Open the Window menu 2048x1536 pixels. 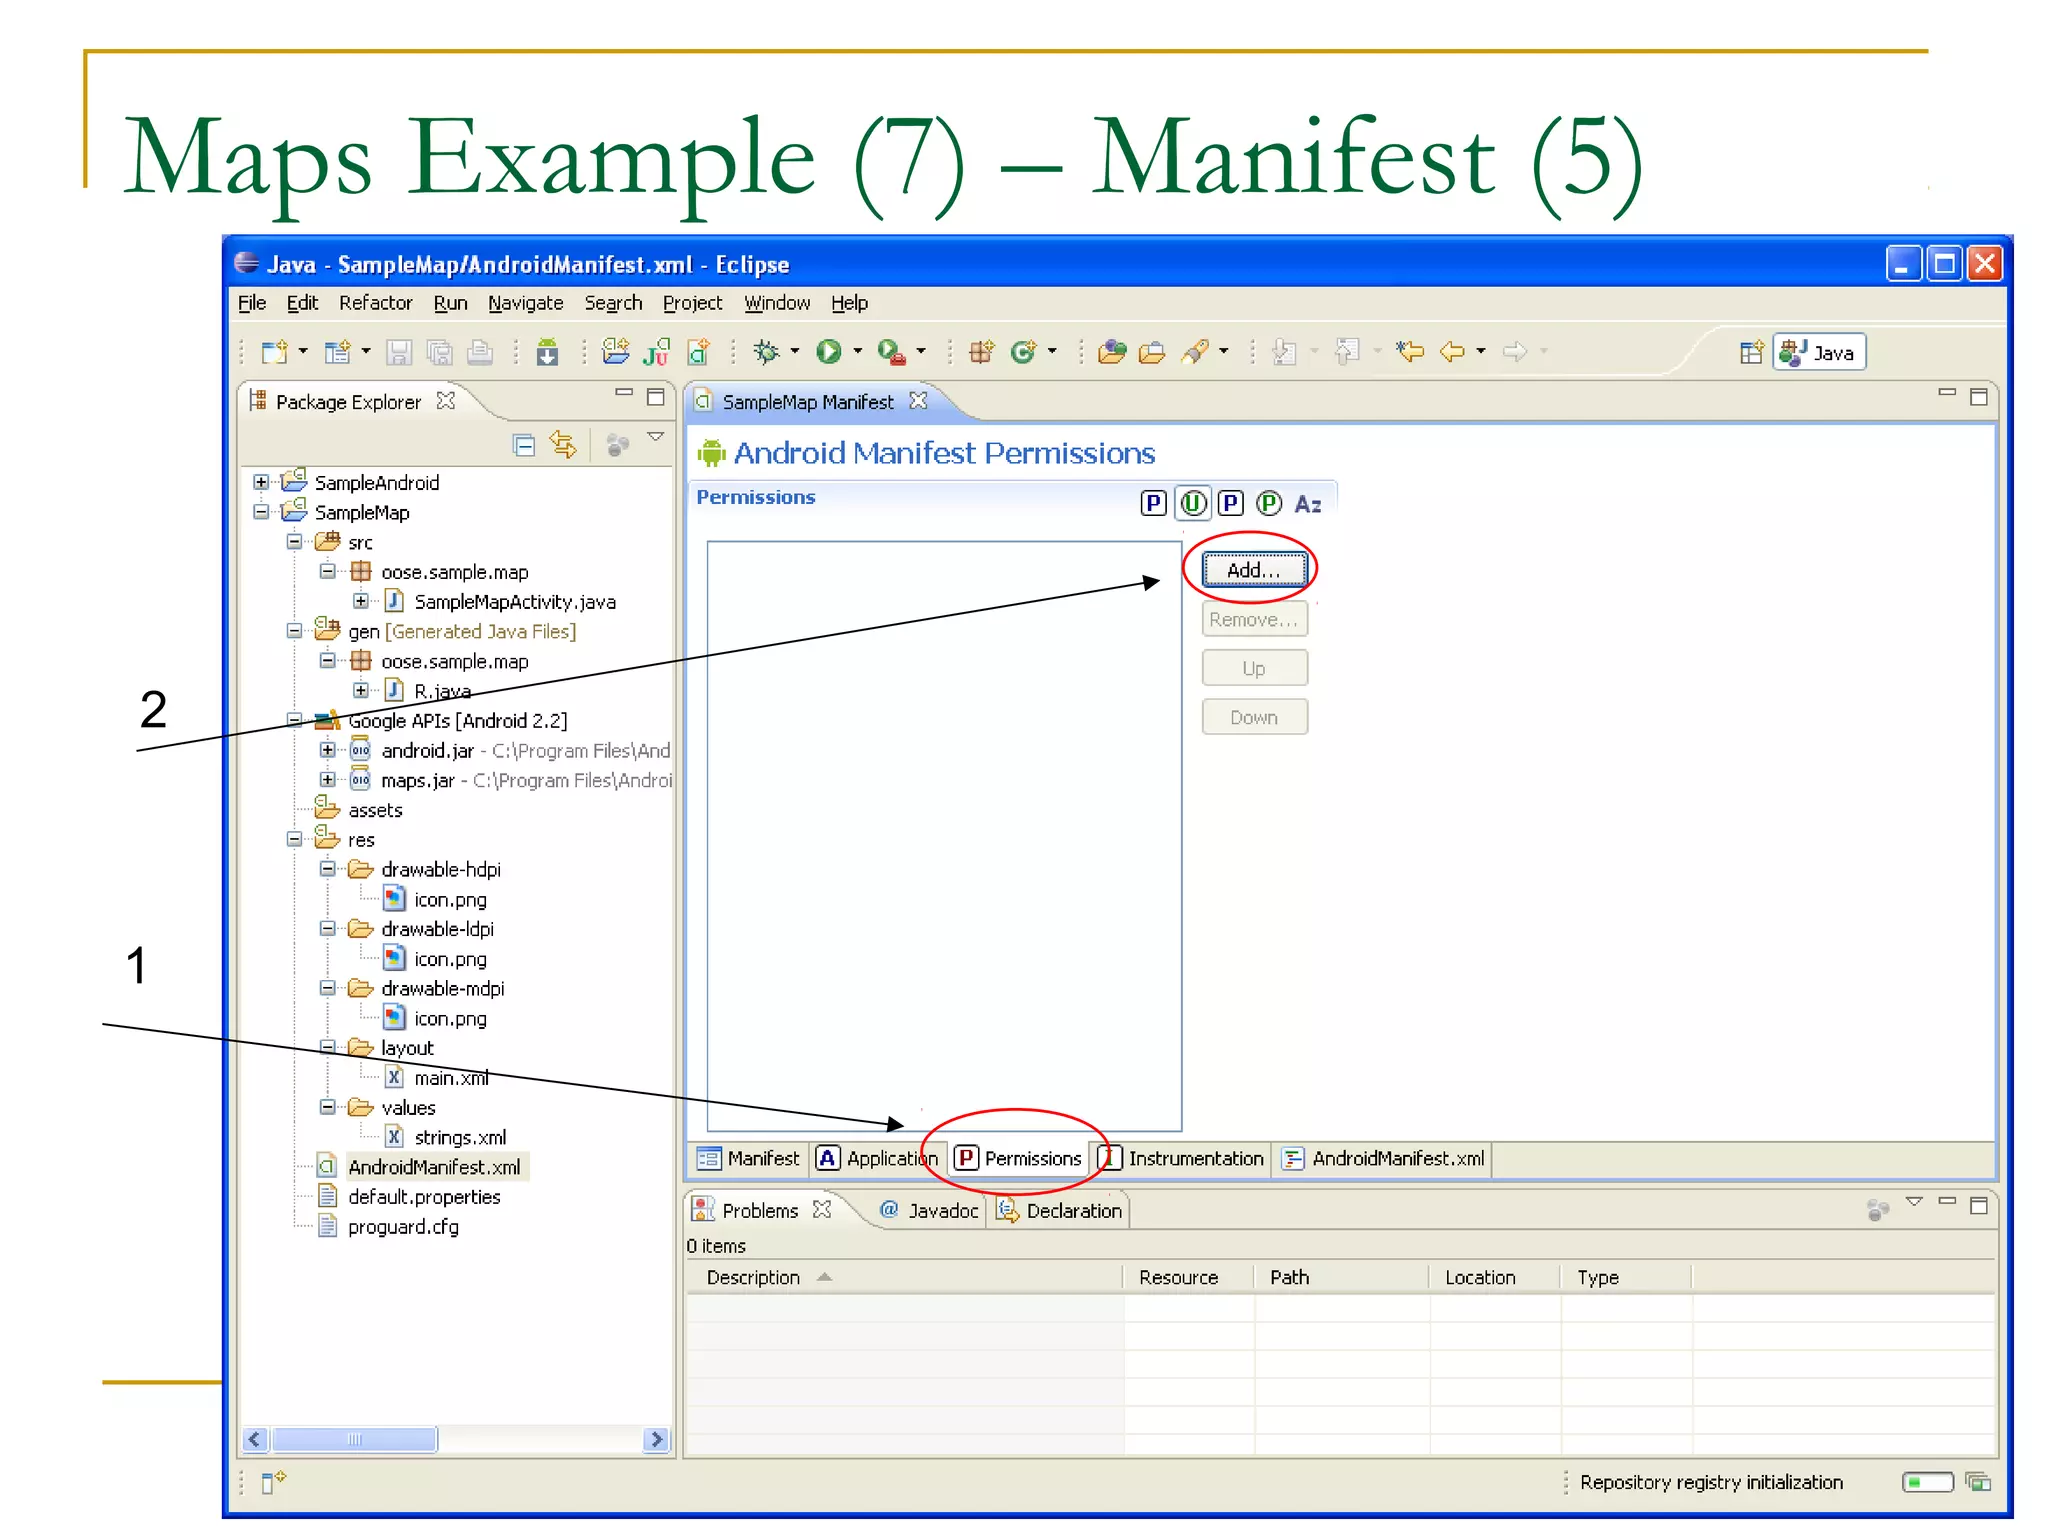pyautogui.click(x=777, y=303)
